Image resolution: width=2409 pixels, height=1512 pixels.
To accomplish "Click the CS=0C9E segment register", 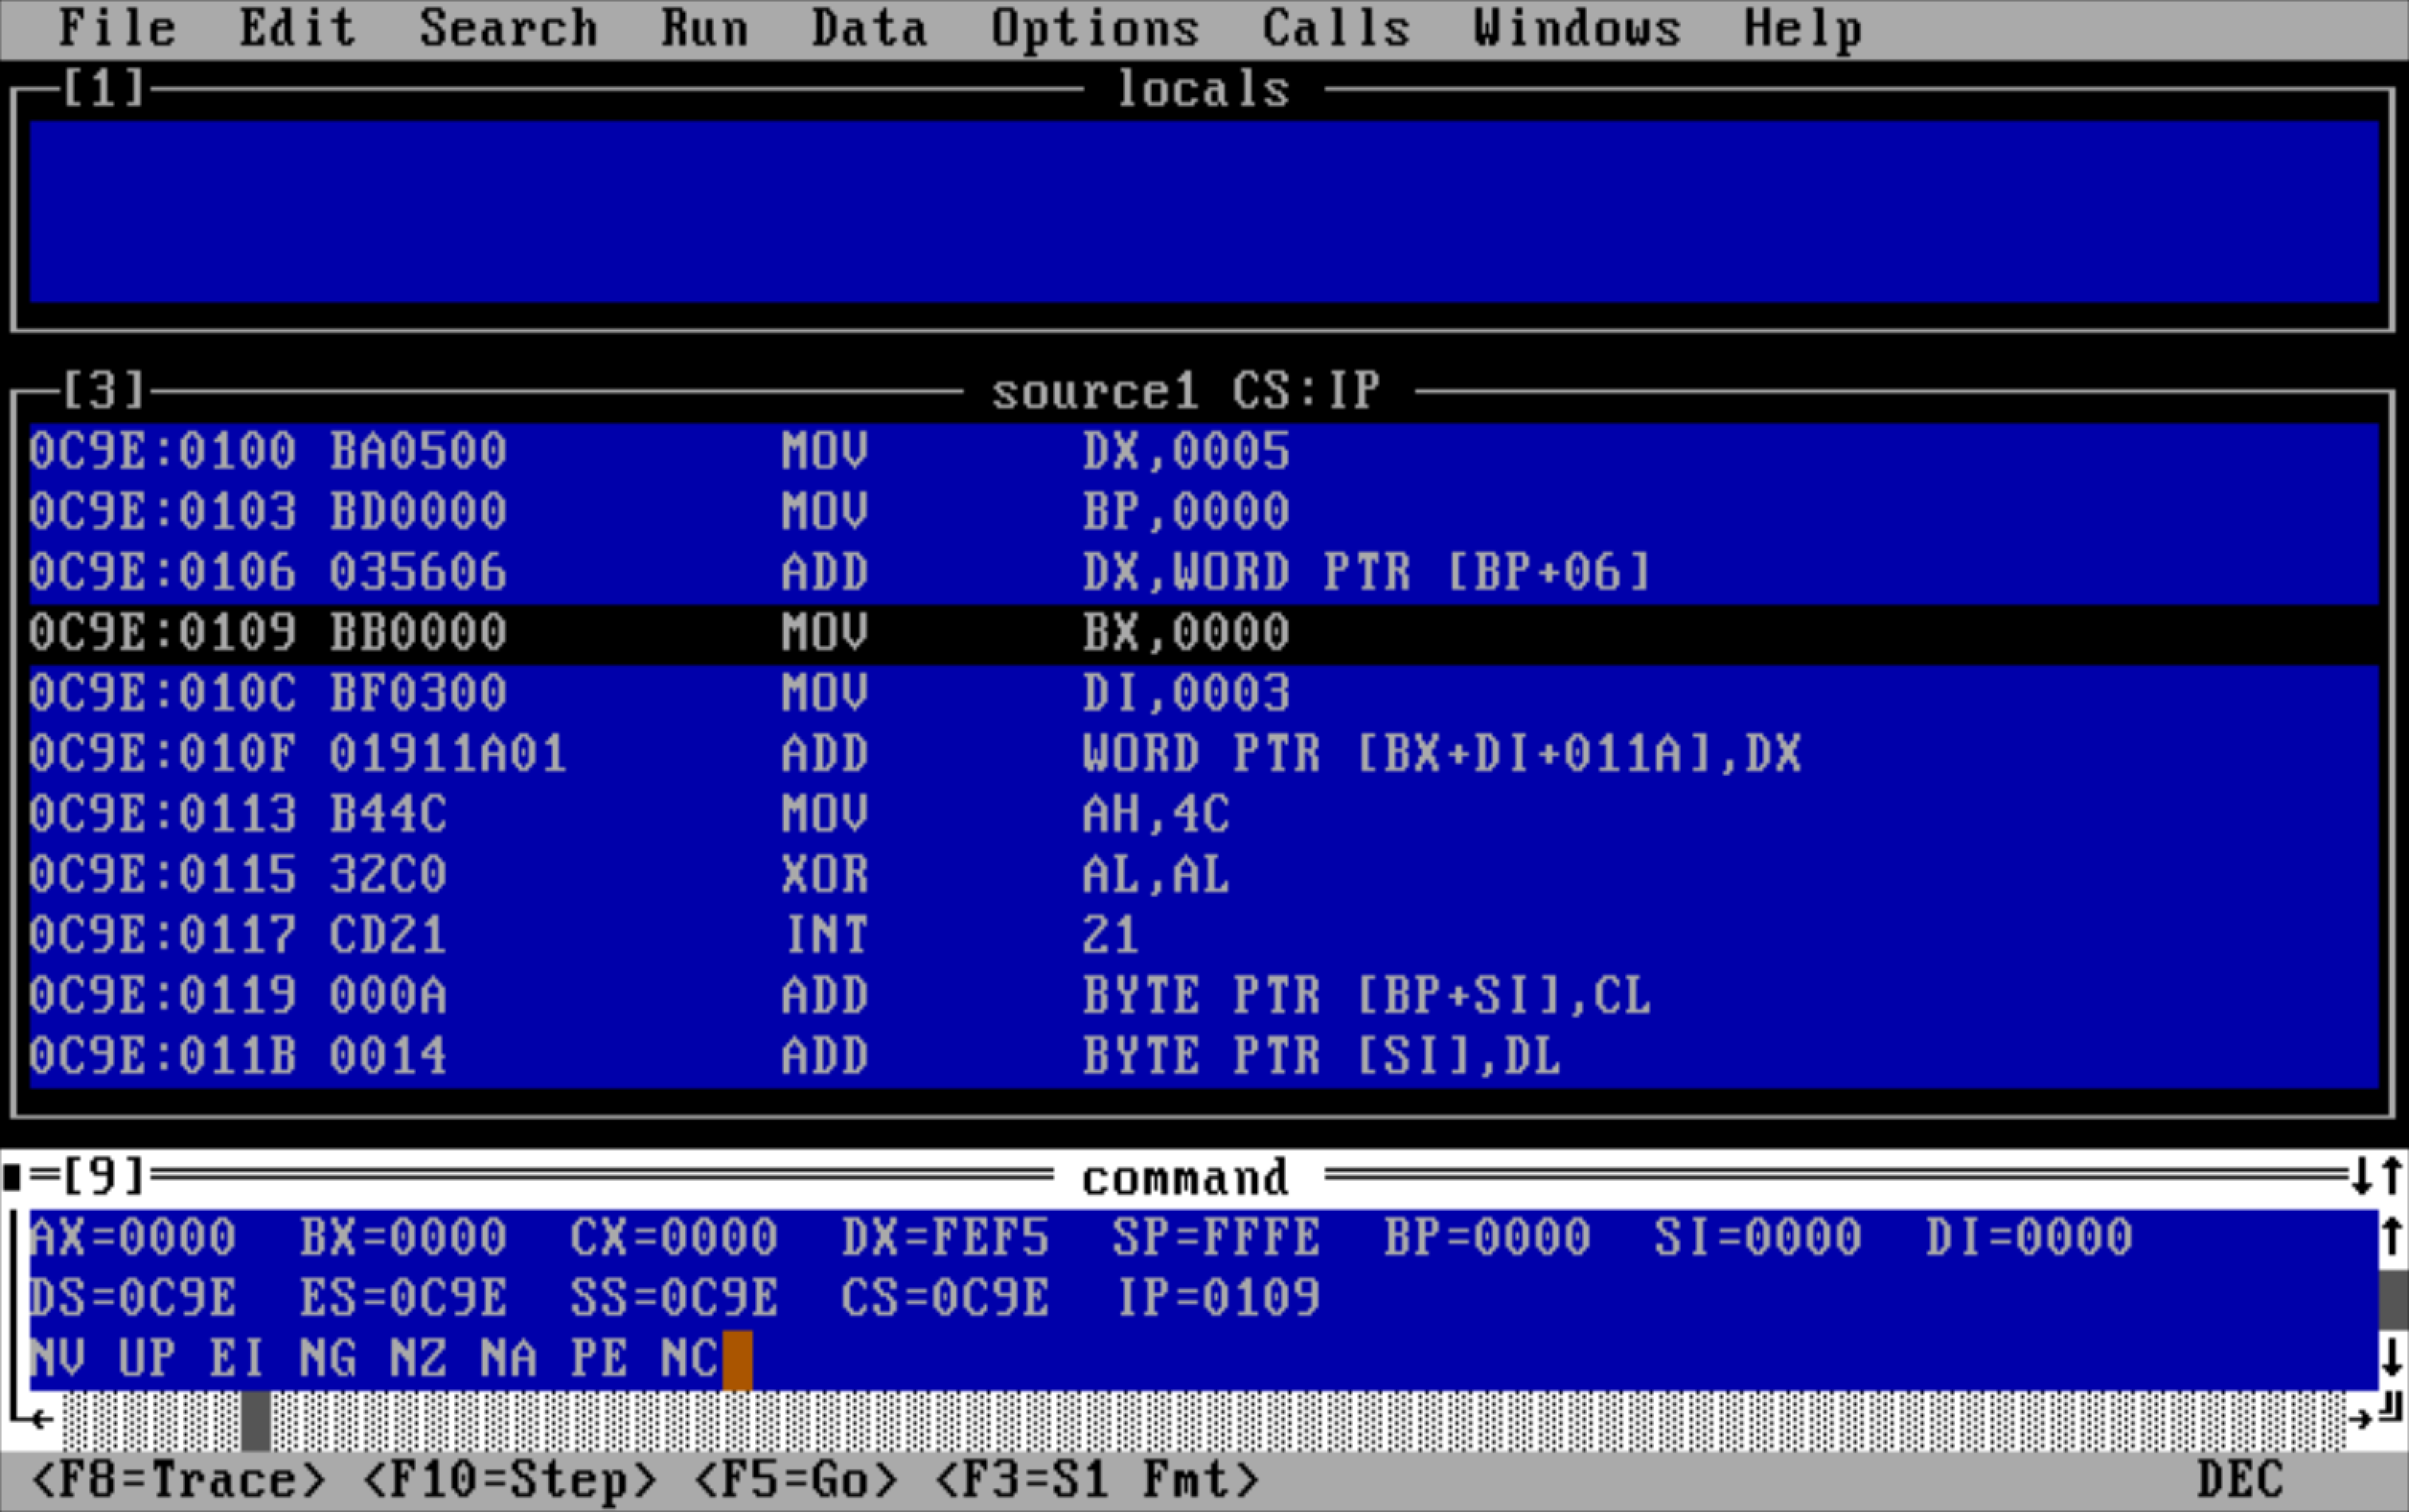I will tap(945, 1298).
